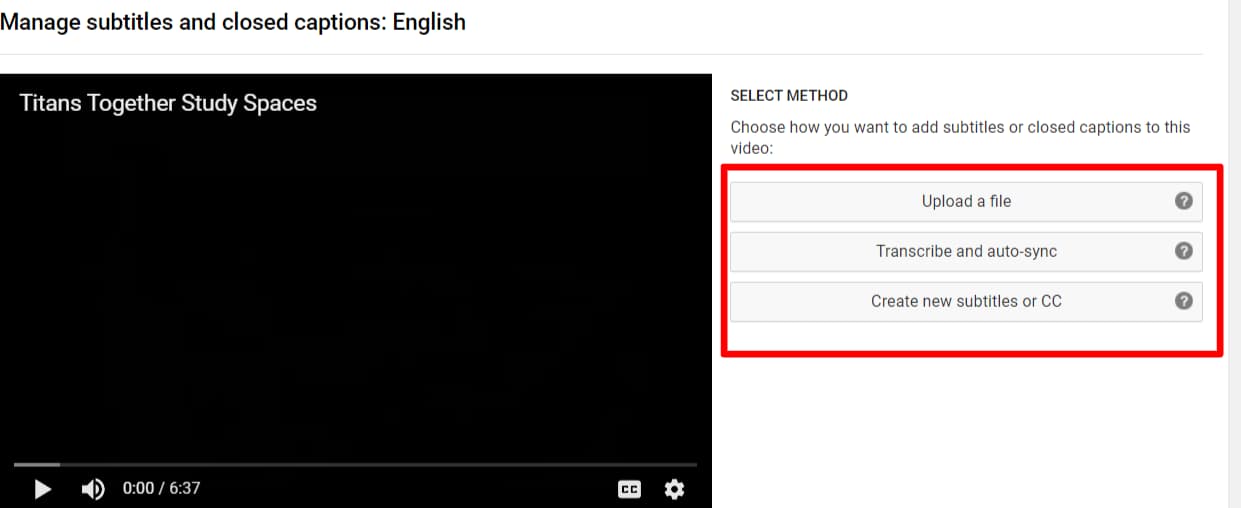
Task: Mute the video with the speaker icon
Action: click(93, 489)
